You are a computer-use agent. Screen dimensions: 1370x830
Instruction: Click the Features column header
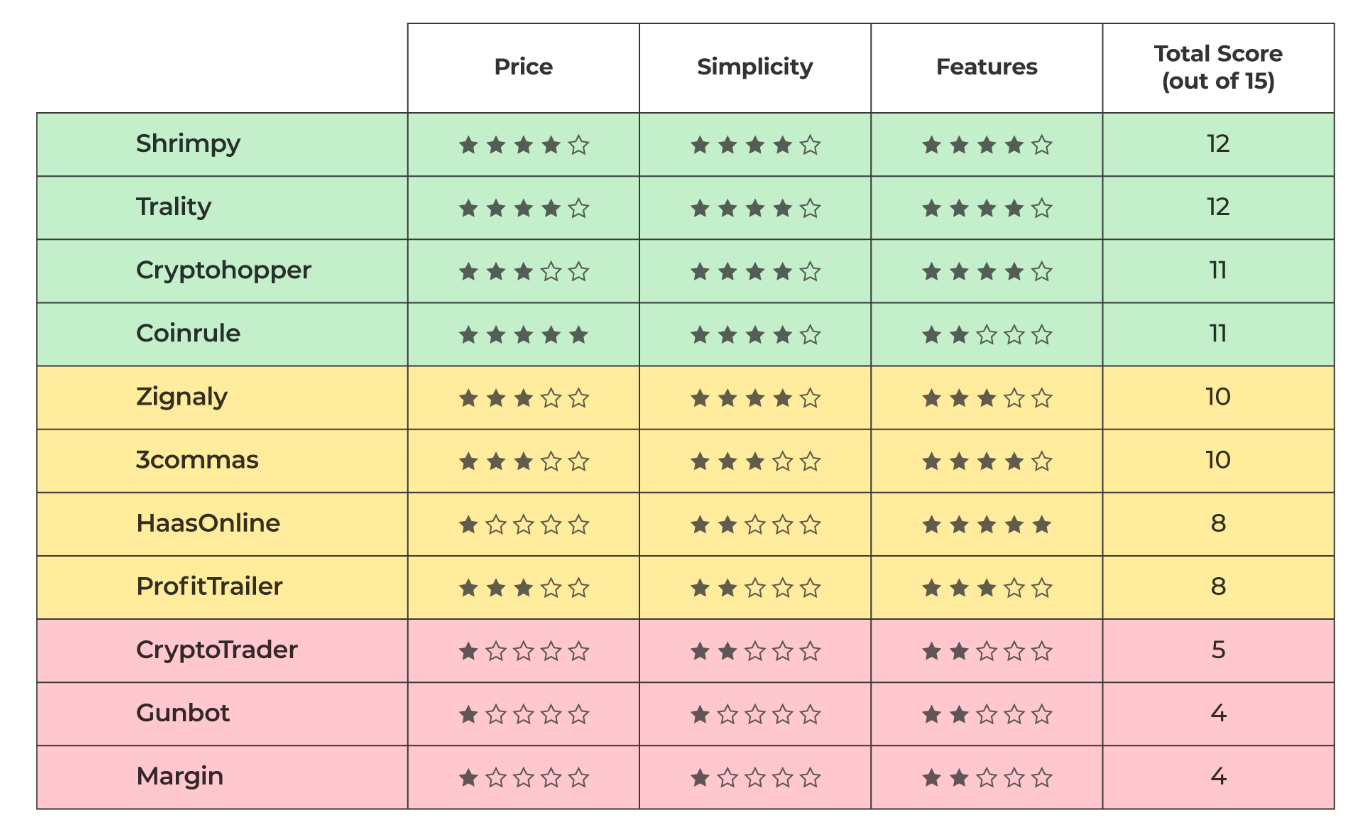click(x=986, y=67)
